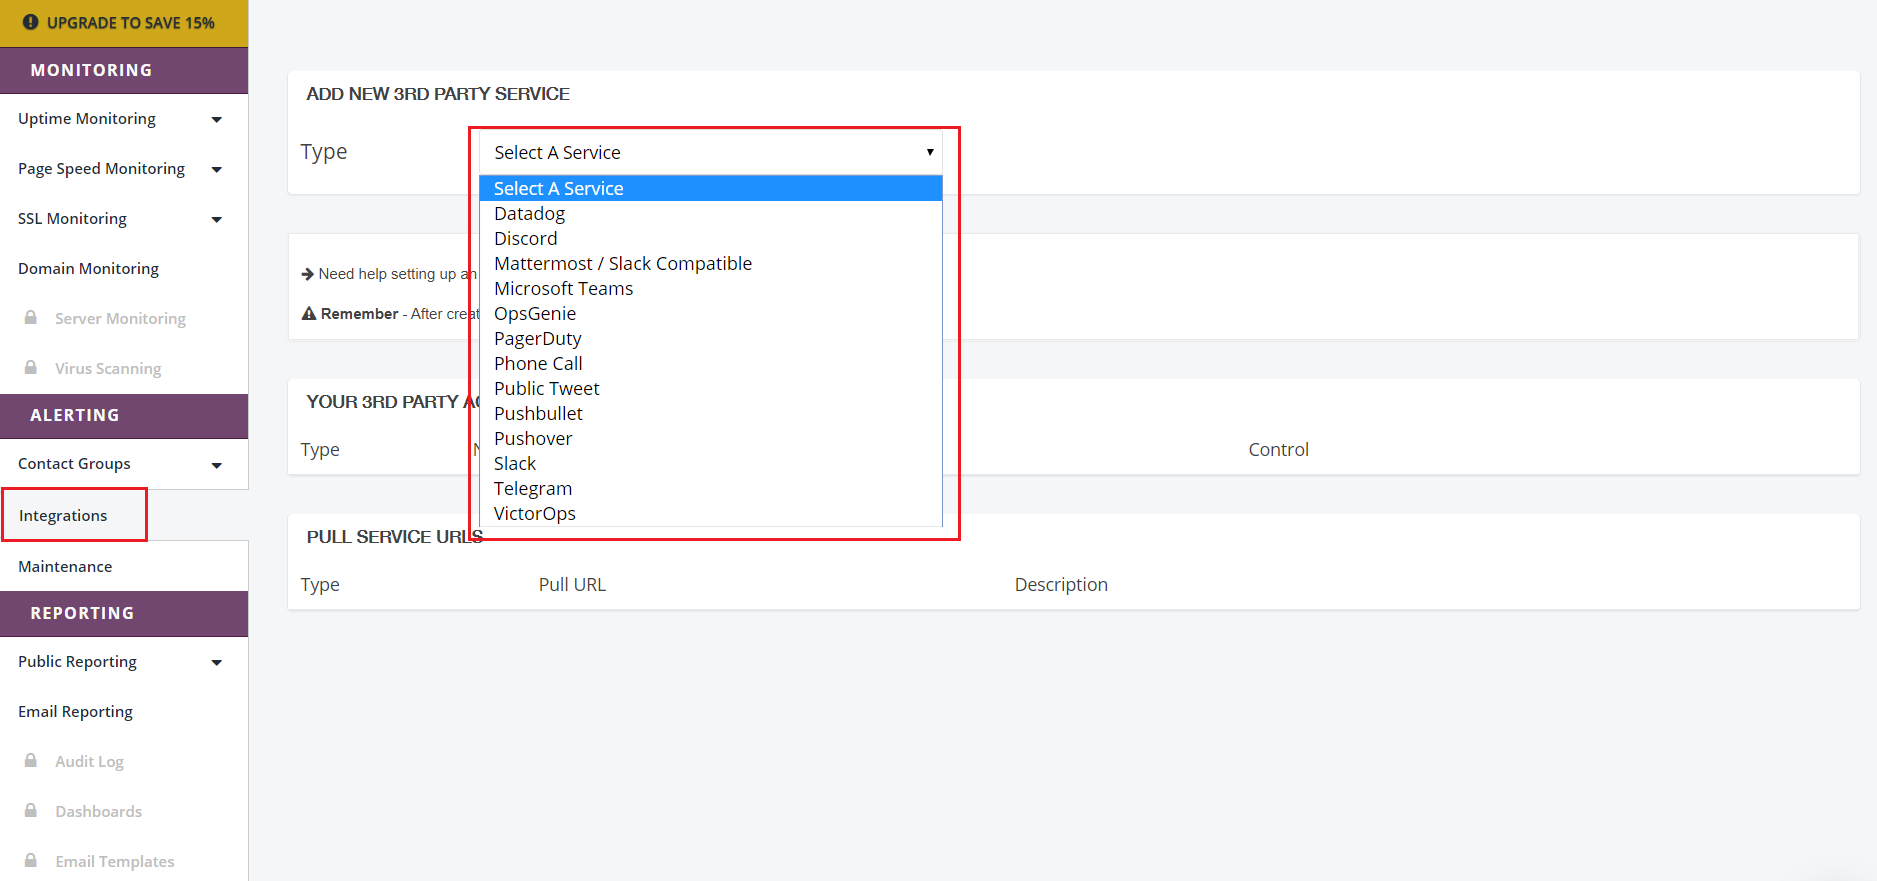Screen dimensions: 1877x881
Task: Click the Pull URL column header
Action: (572, 585)
